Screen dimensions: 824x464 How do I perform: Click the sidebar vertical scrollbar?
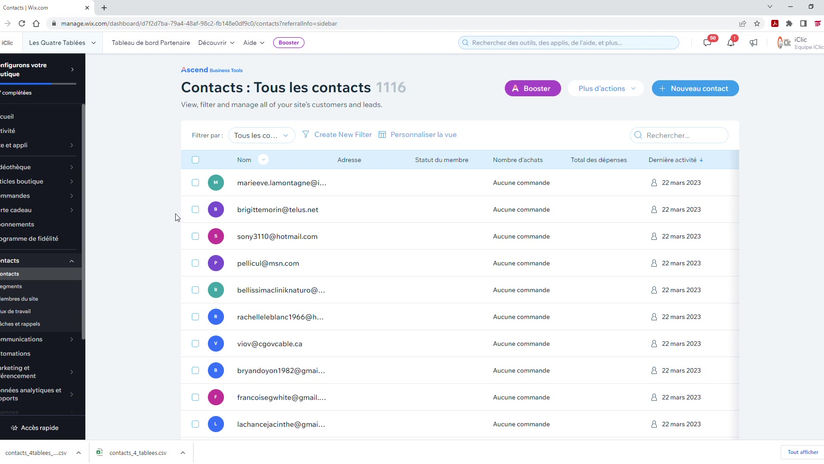tap(83, 221)
